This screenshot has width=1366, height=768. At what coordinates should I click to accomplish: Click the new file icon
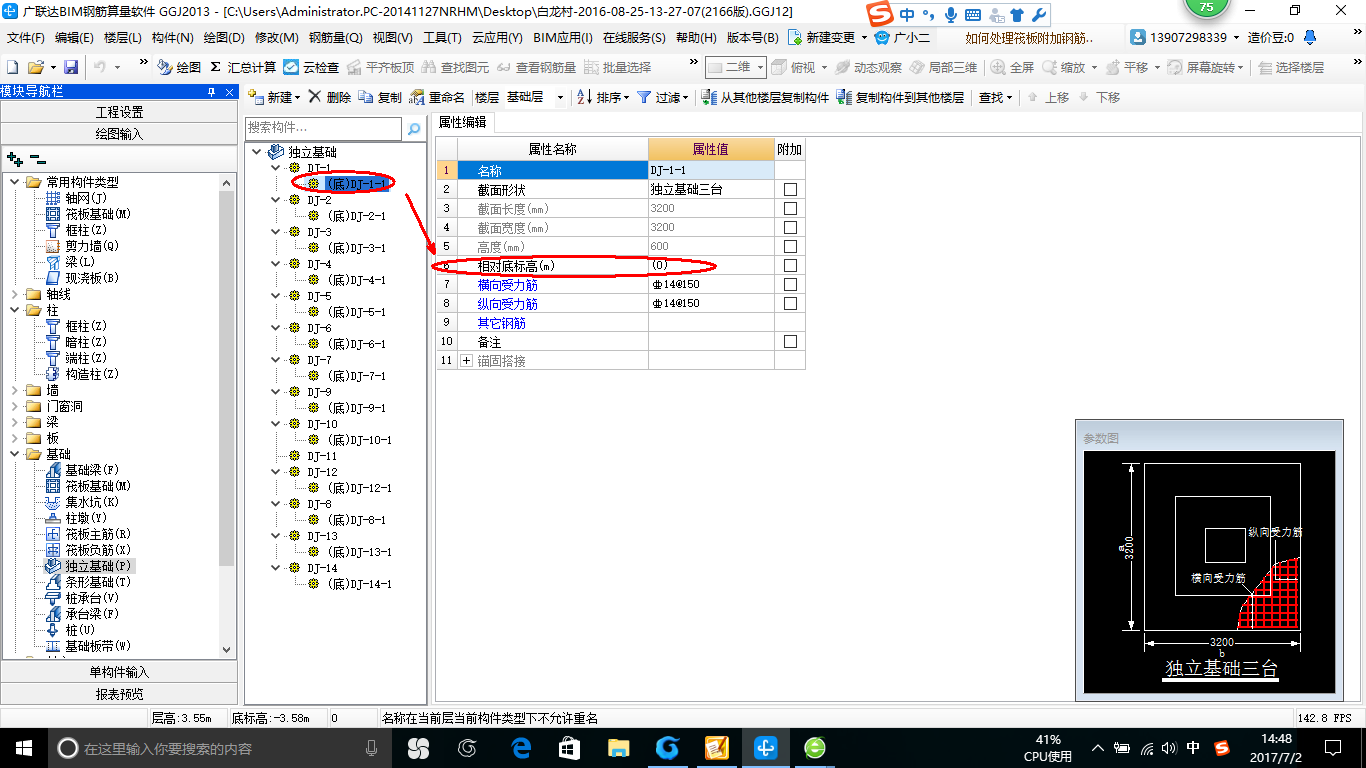[x=13, y=67]
